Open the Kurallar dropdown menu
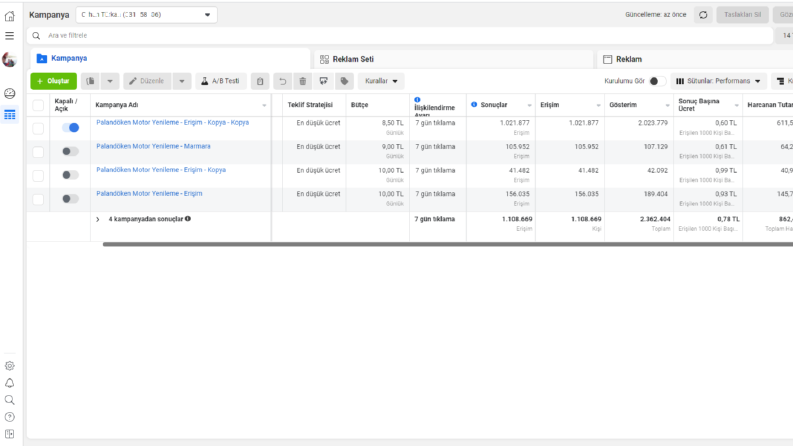The height and width of the screenshot is (446, 793). (x=381, y=81)
